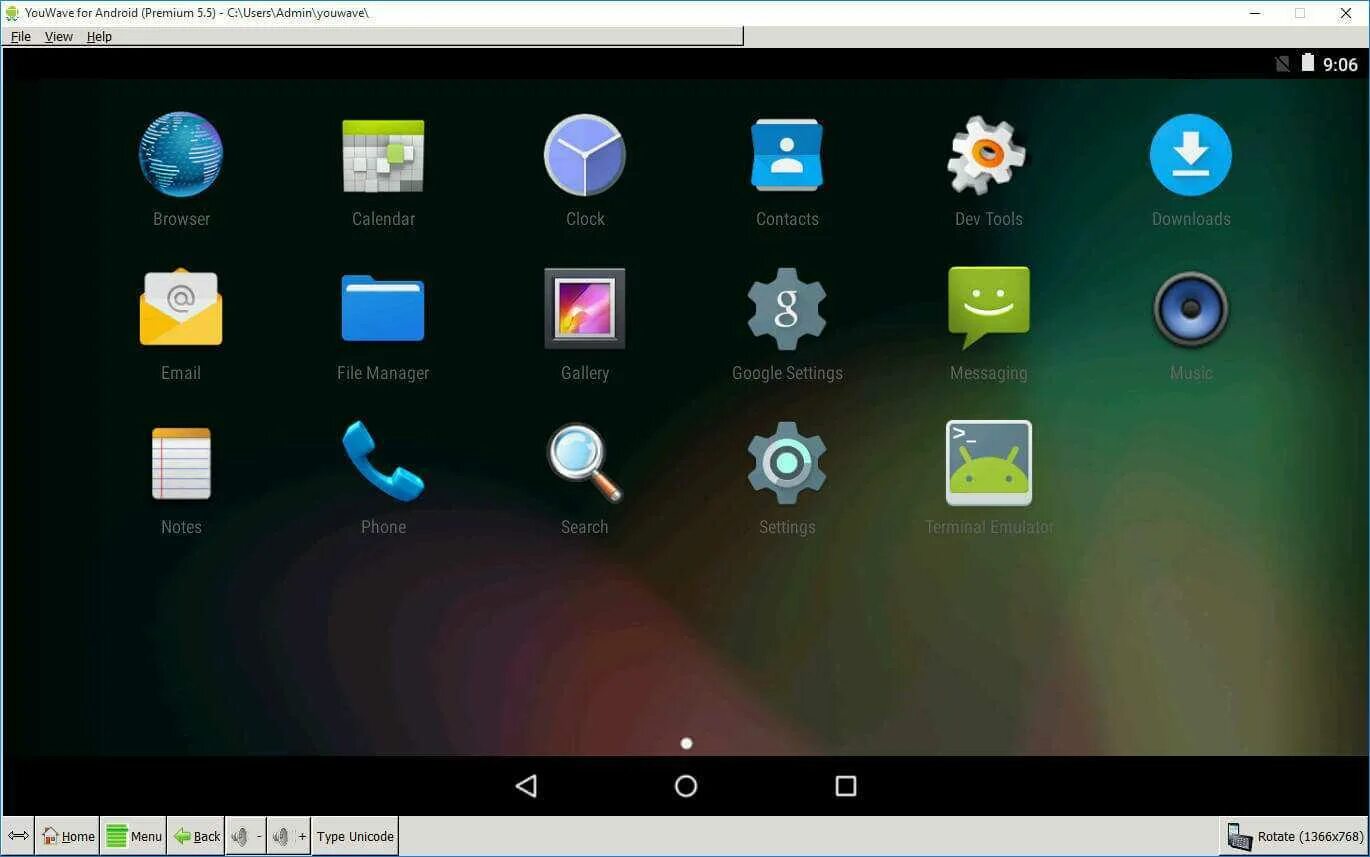Tap the Android recent apps square
The height and width of the screenshot is (857, 1370).
click(x=846, y=786)
